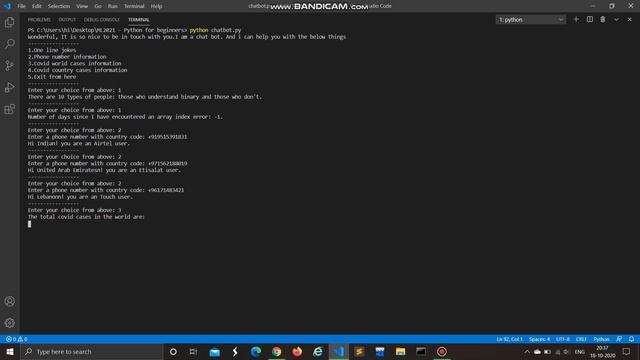Open Google Chrome on taskbar
Viewport: 640px width, 360px height.
(x=276, y=351)
